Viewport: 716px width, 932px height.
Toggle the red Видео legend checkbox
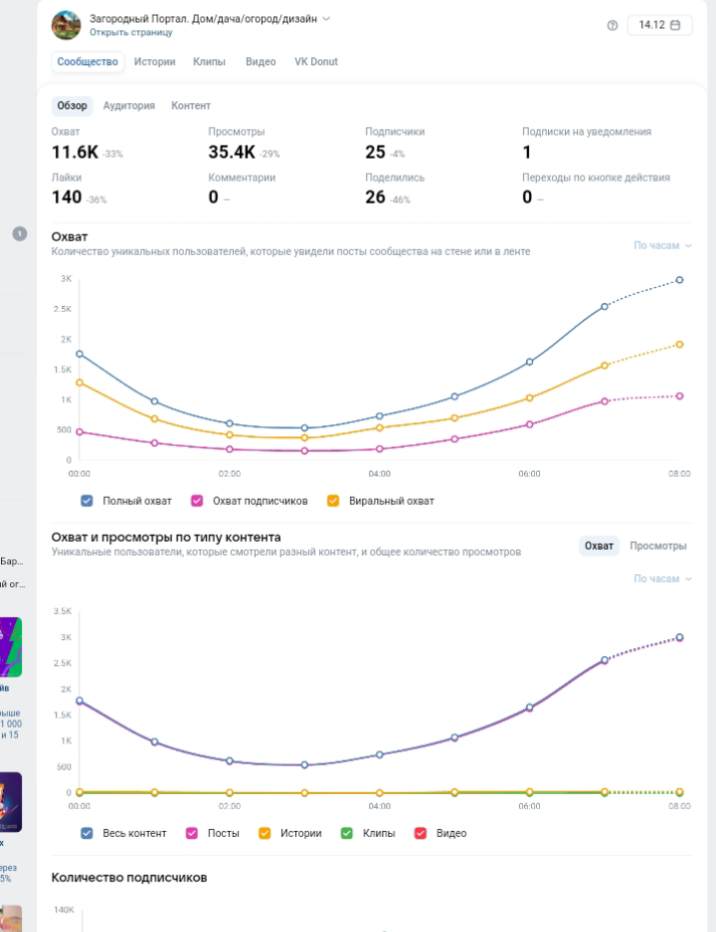pos(420,833)
